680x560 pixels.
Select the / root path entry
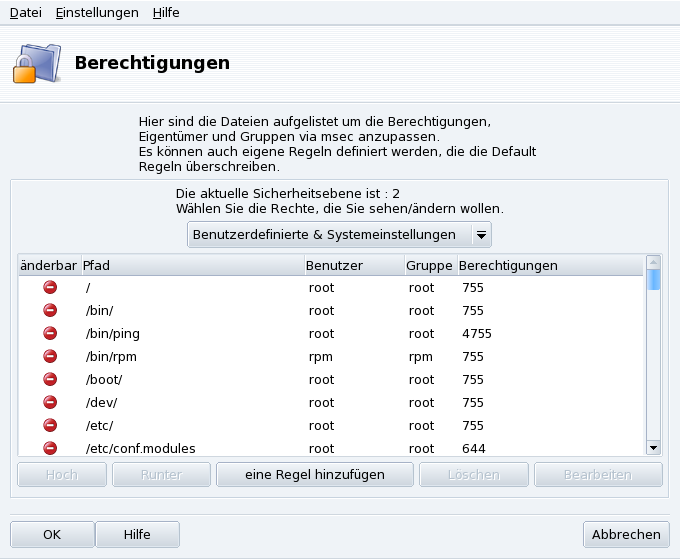(88, 288)
